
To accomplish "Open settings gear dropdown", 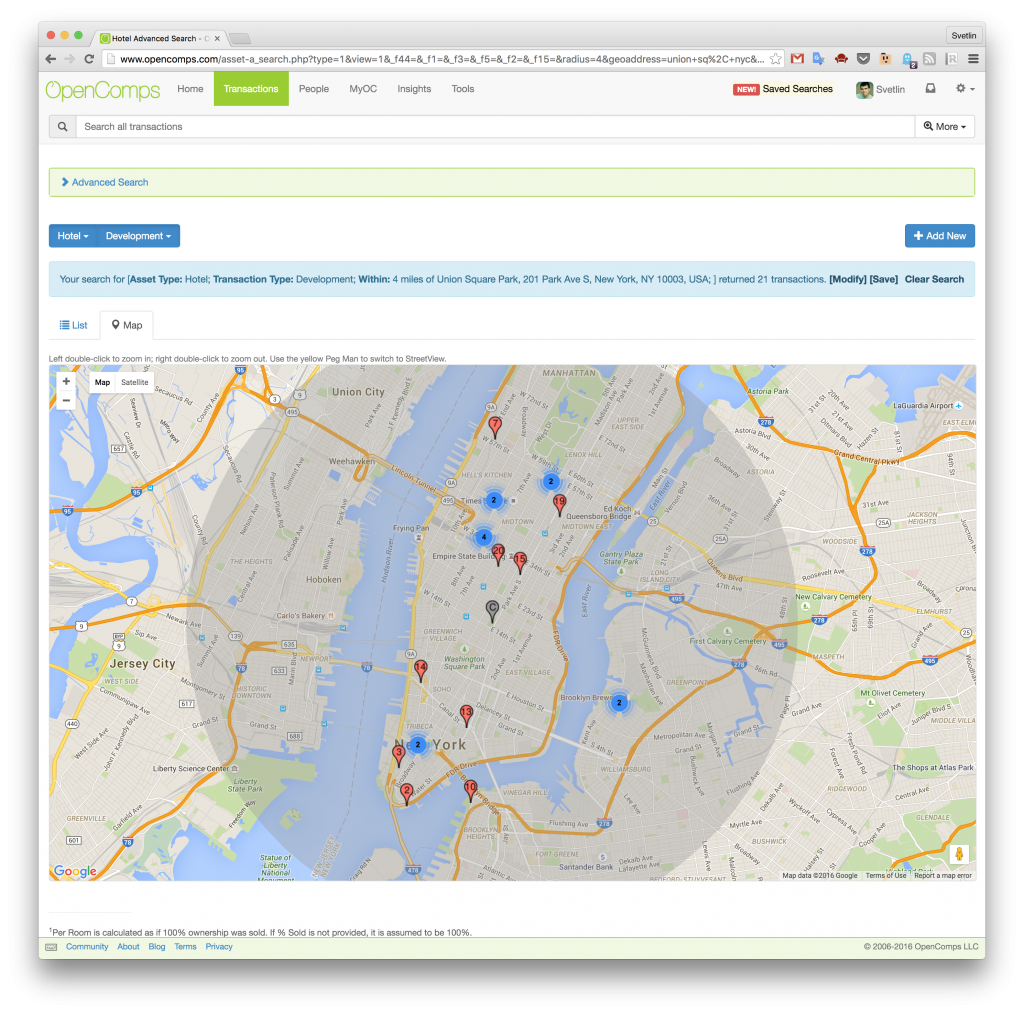I will (965, 89).
